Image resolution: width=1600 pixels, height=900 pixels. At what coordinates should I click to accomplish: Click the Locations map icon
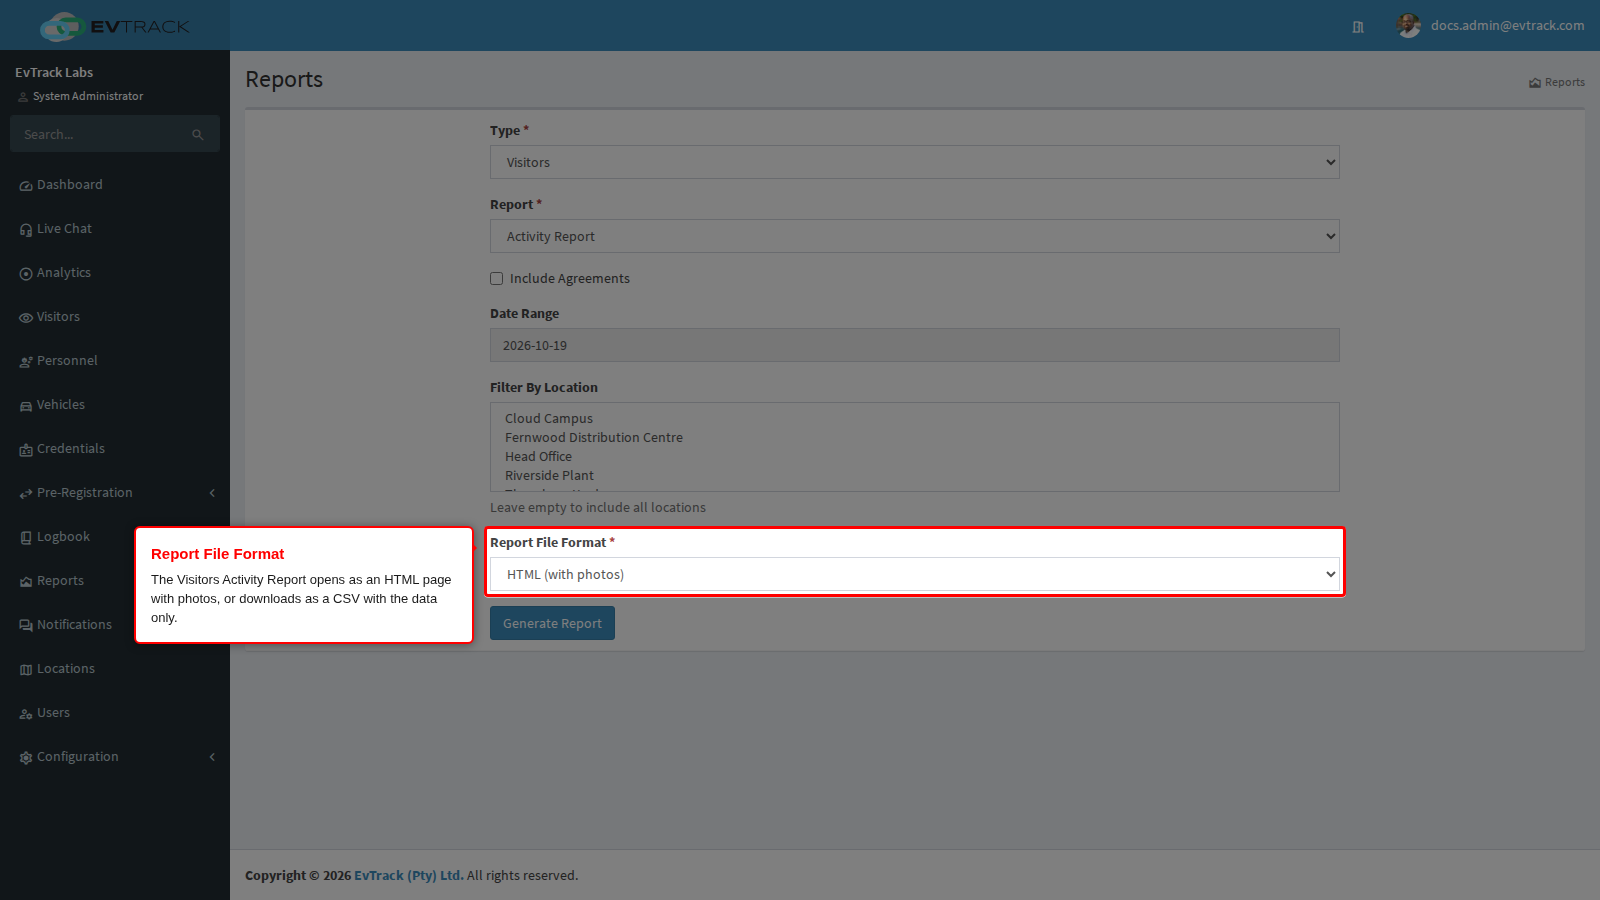(x=26, y=670)
